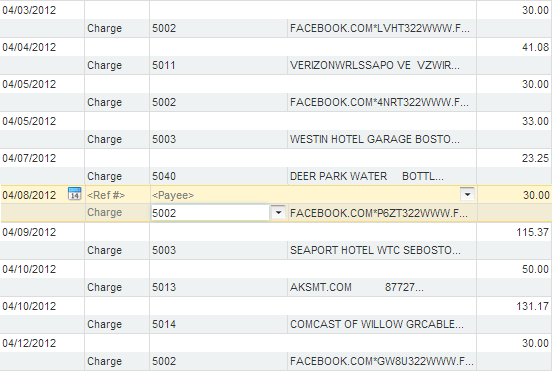Click the 115.37 amount cell

[532, 232]
